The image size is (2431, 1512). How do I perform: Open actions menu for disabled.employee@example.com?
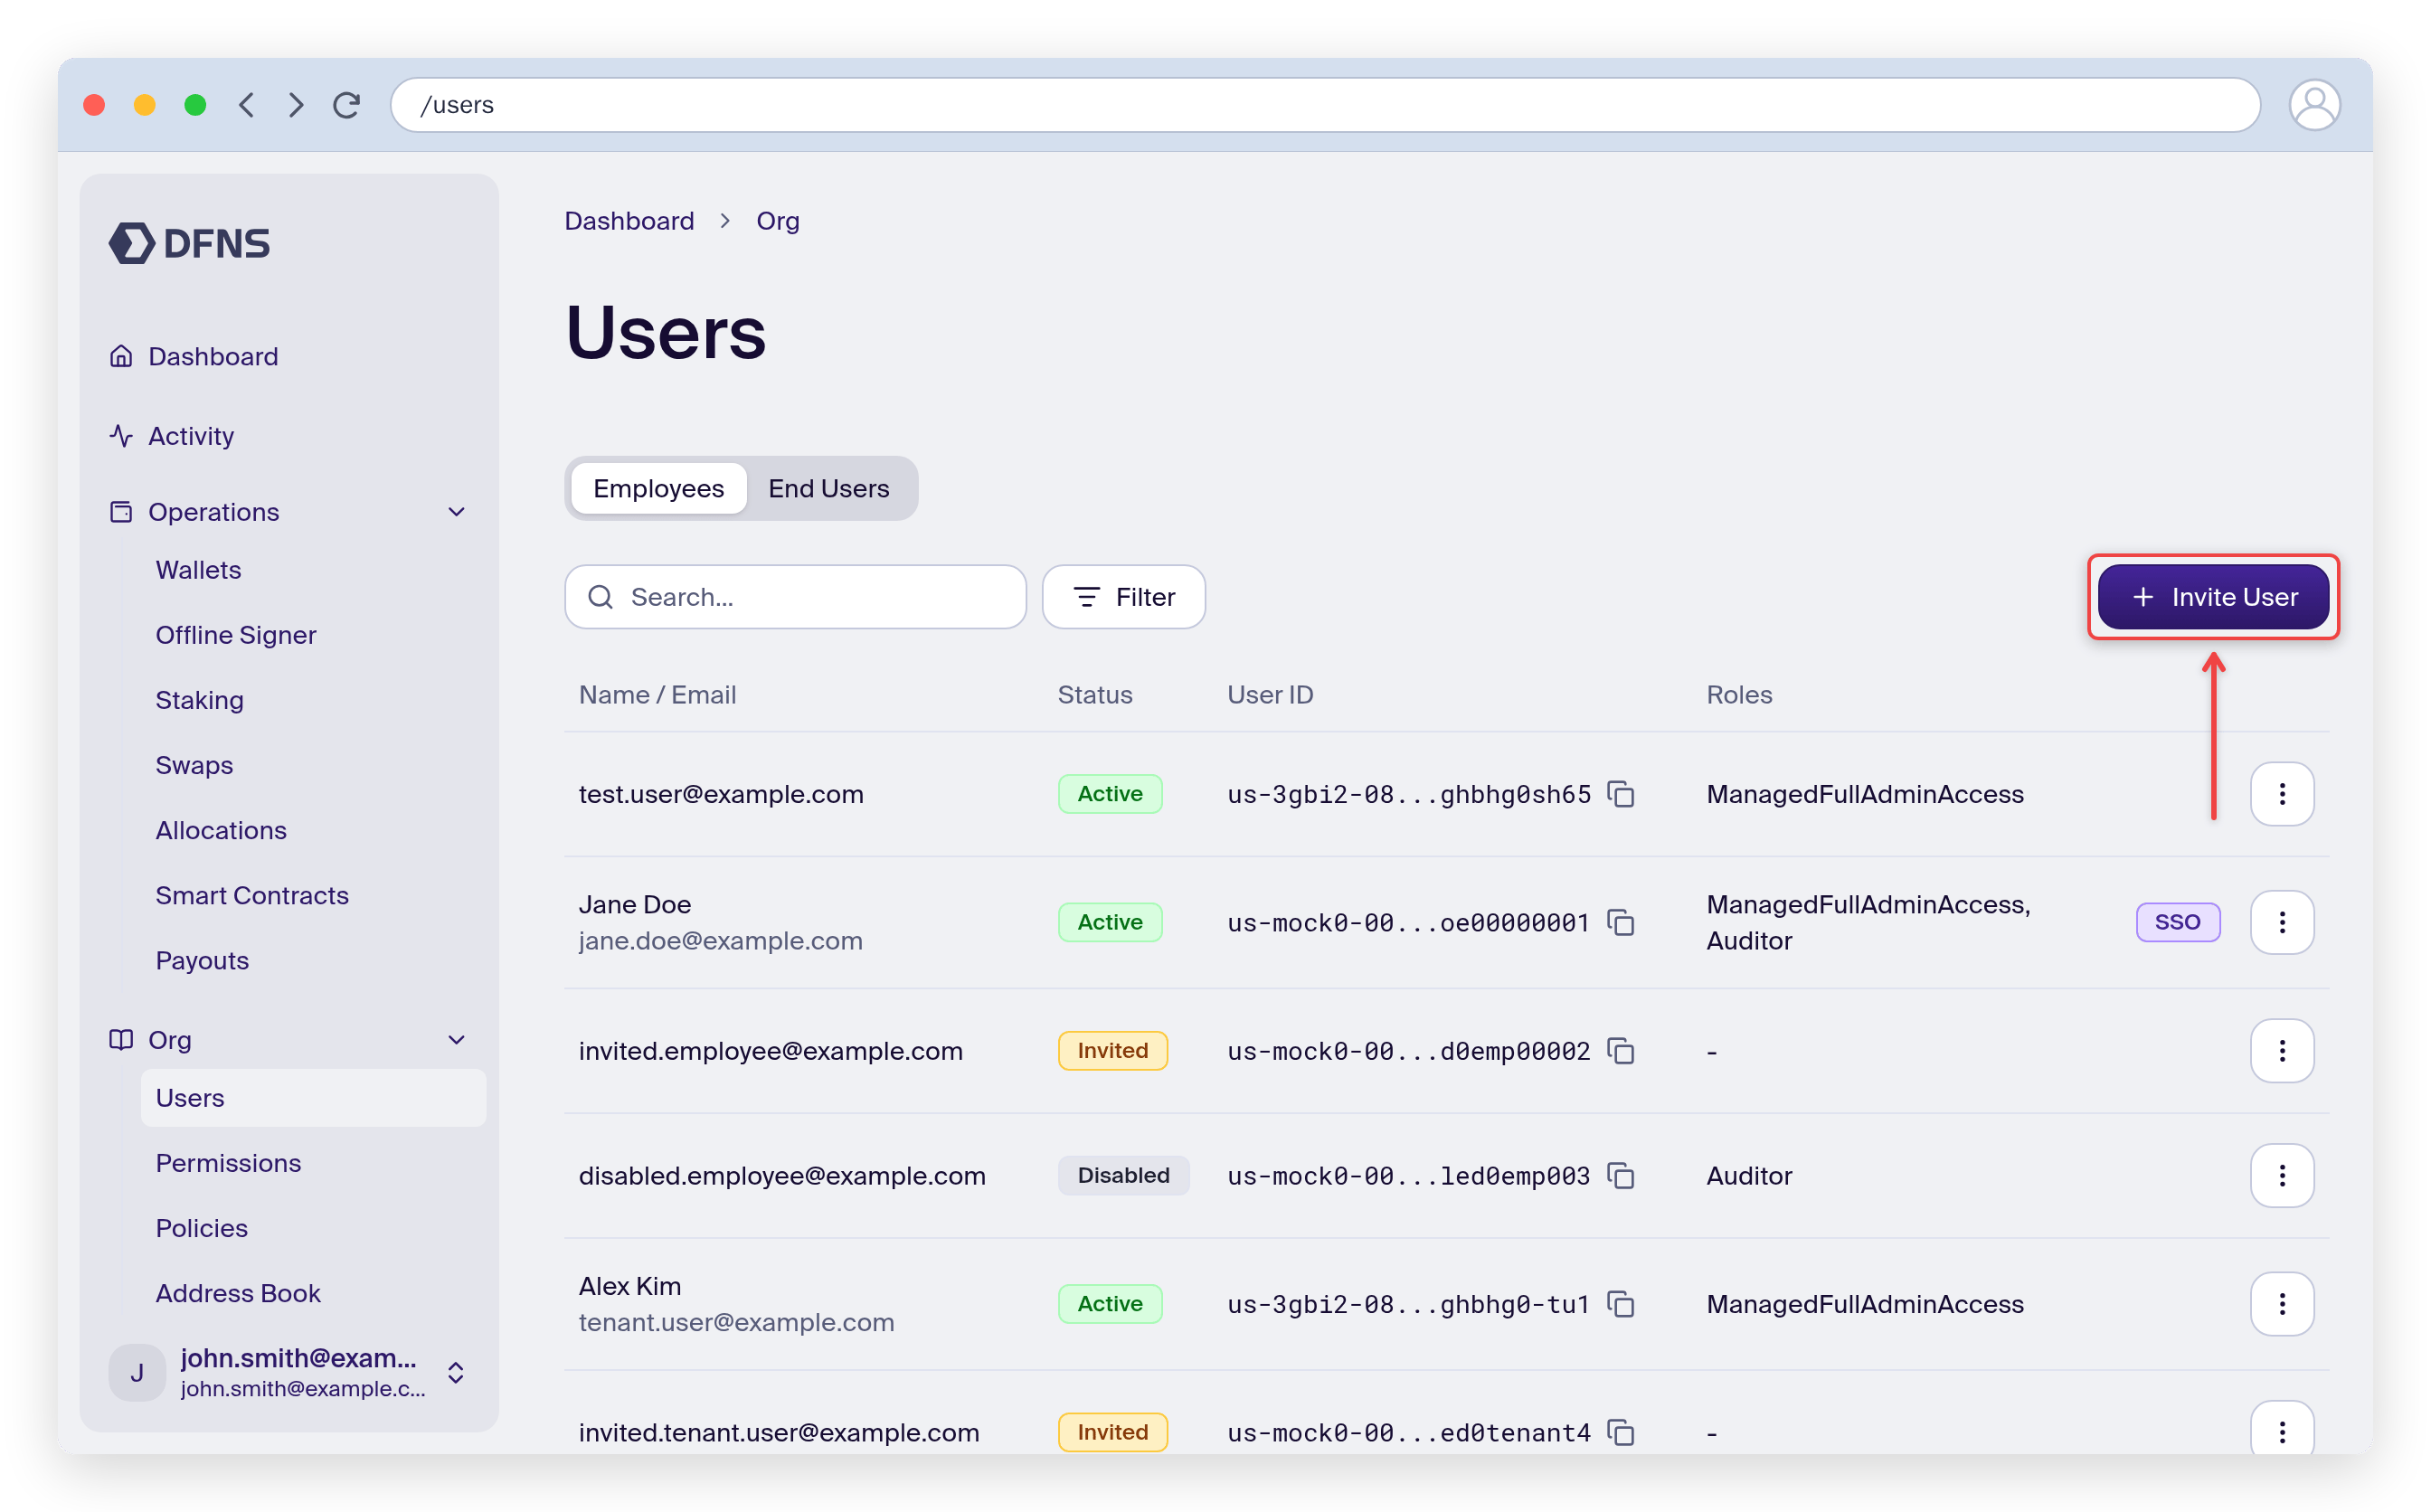click(2281, 1176)
